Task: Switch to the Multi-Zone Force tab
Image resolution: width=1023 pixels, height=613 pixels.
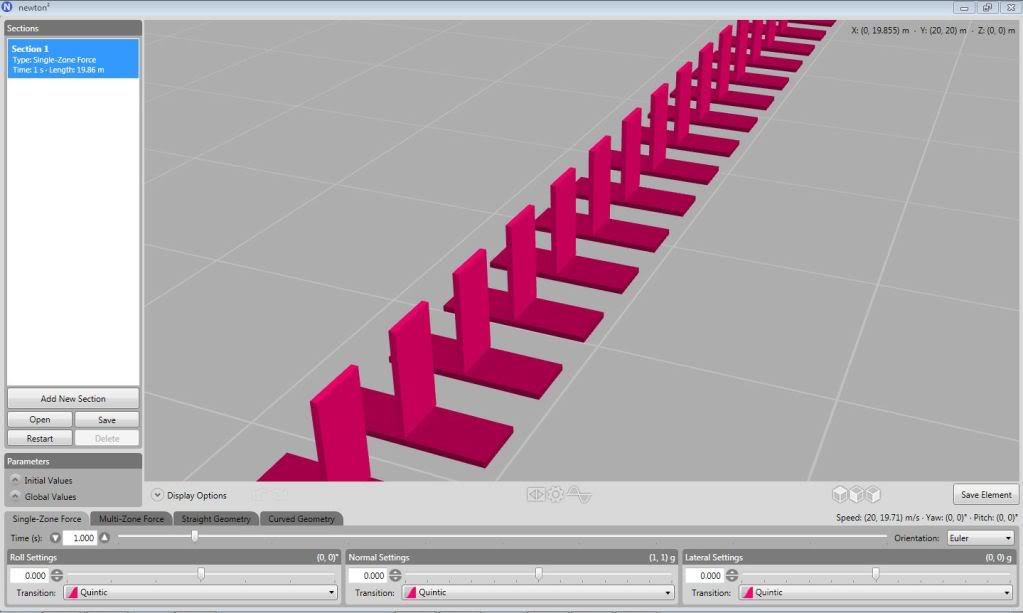Action: coord(131,519)
